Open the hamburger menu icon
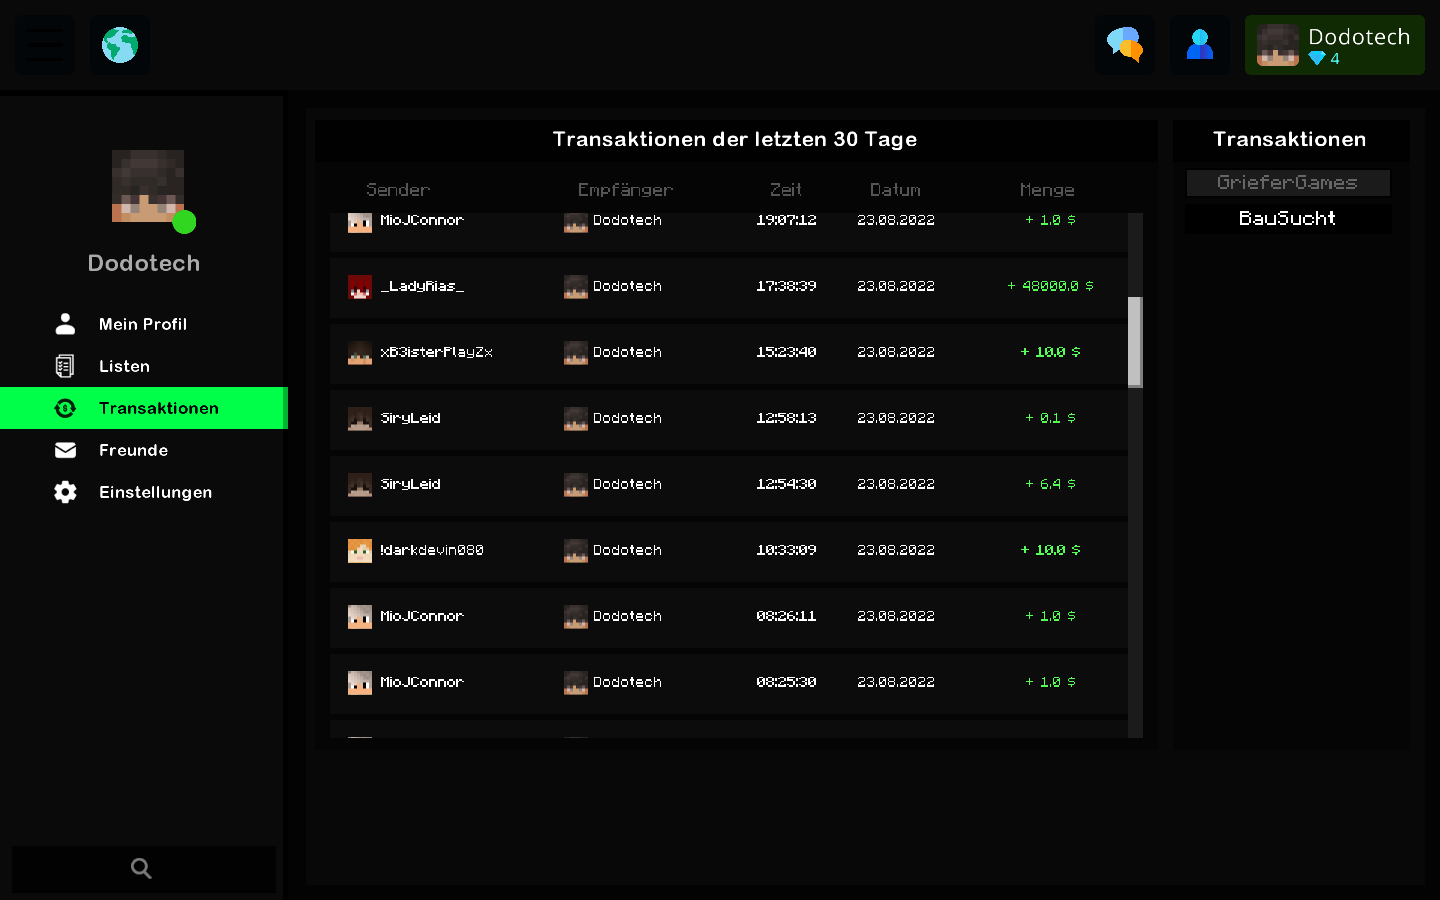Viewport: 1440px width, 900px height. 45,45
